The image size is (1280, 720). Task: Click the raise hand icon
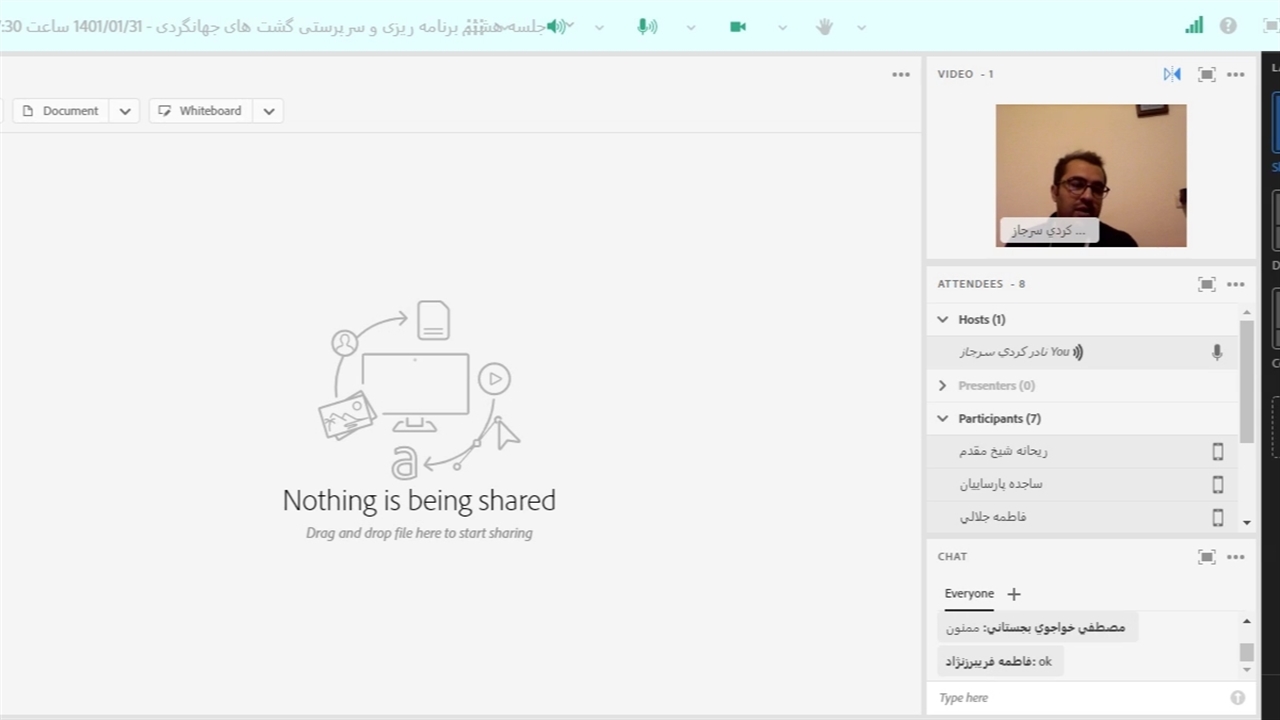pos(824,27)
